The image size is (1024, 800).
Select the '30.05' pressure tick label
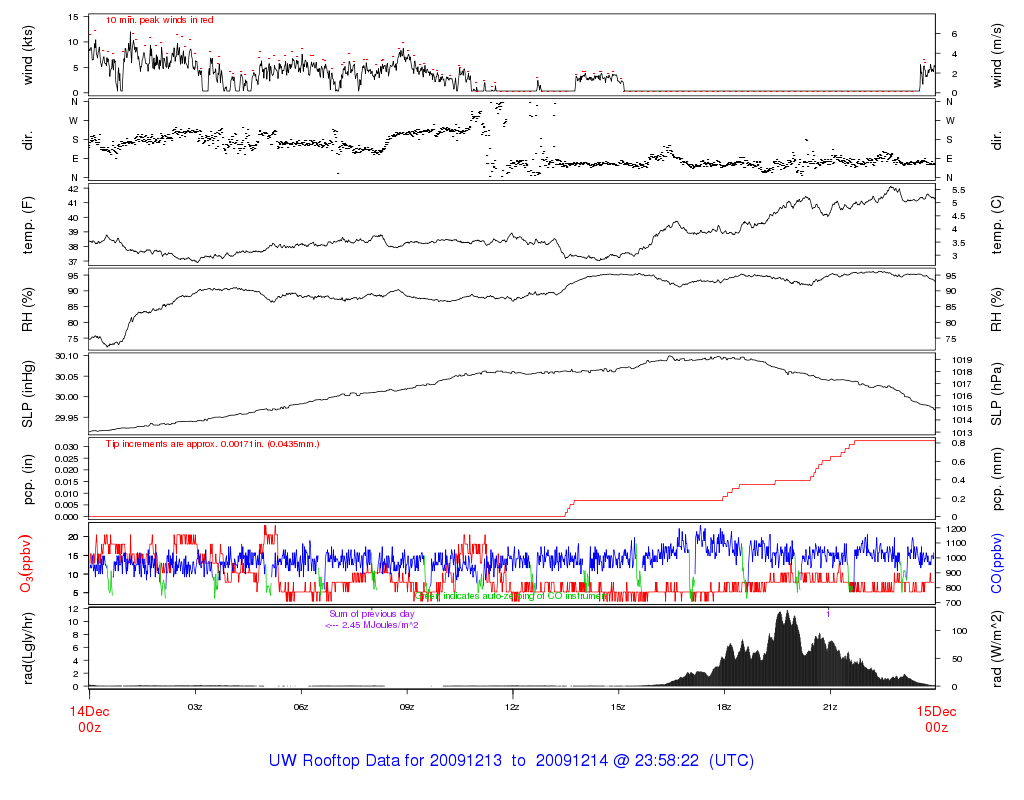tap(67, 377)
